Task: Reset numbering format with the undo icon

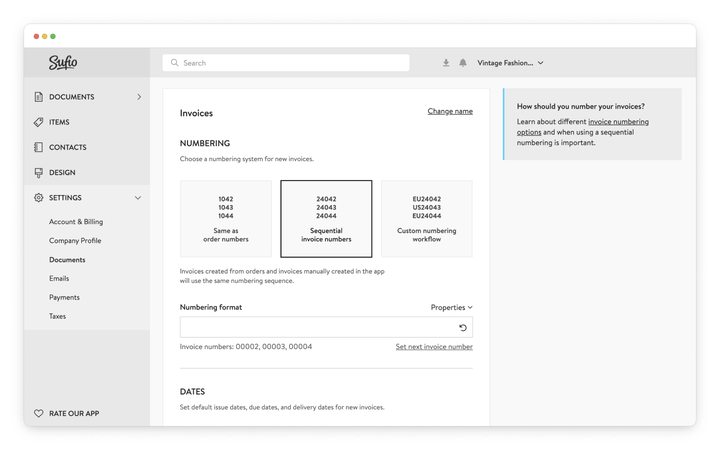Action: click(x=463, y=327)
